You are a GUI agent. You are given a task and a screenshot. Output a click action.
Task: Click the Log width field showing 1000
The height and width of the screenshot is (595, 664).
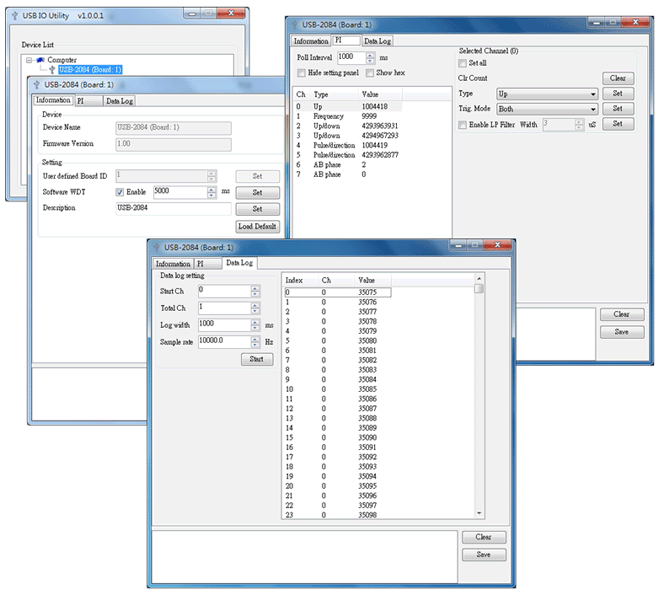tap(225, 325)
